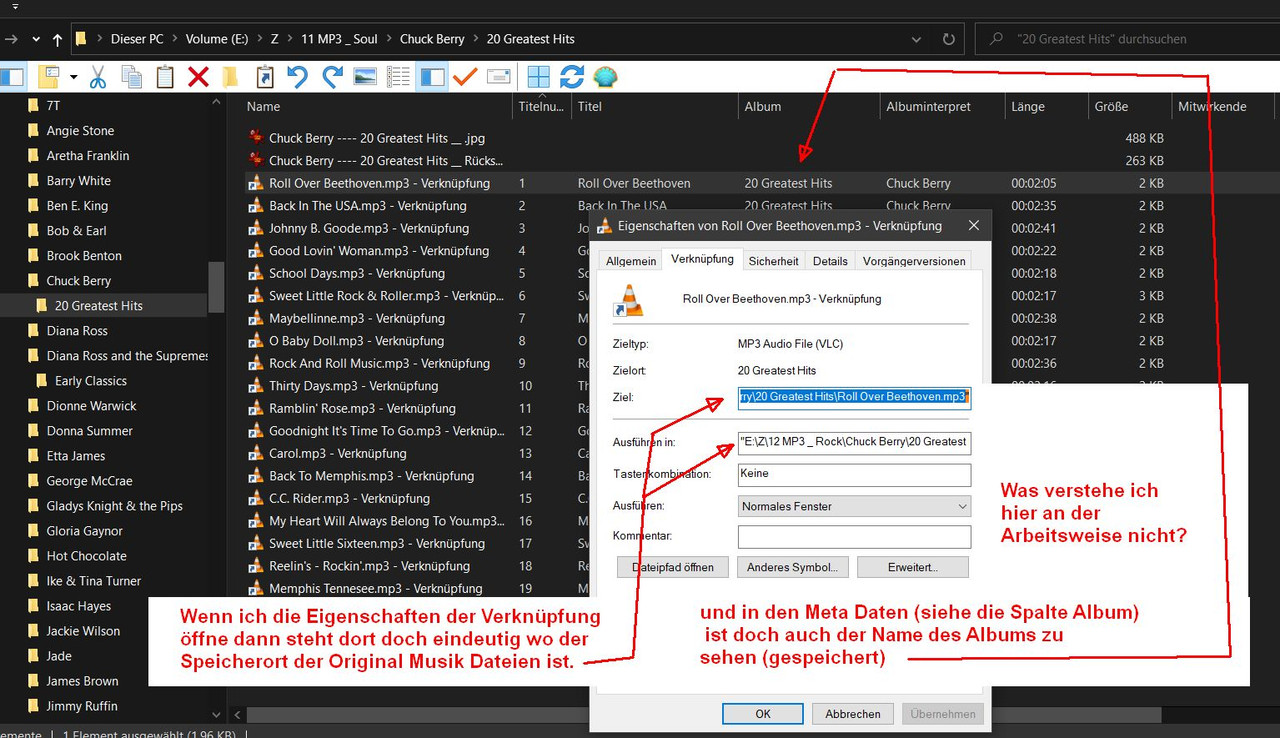Click the Tastenkombination field showing Keine
The image size is (1280, 738).
point(854,474)
